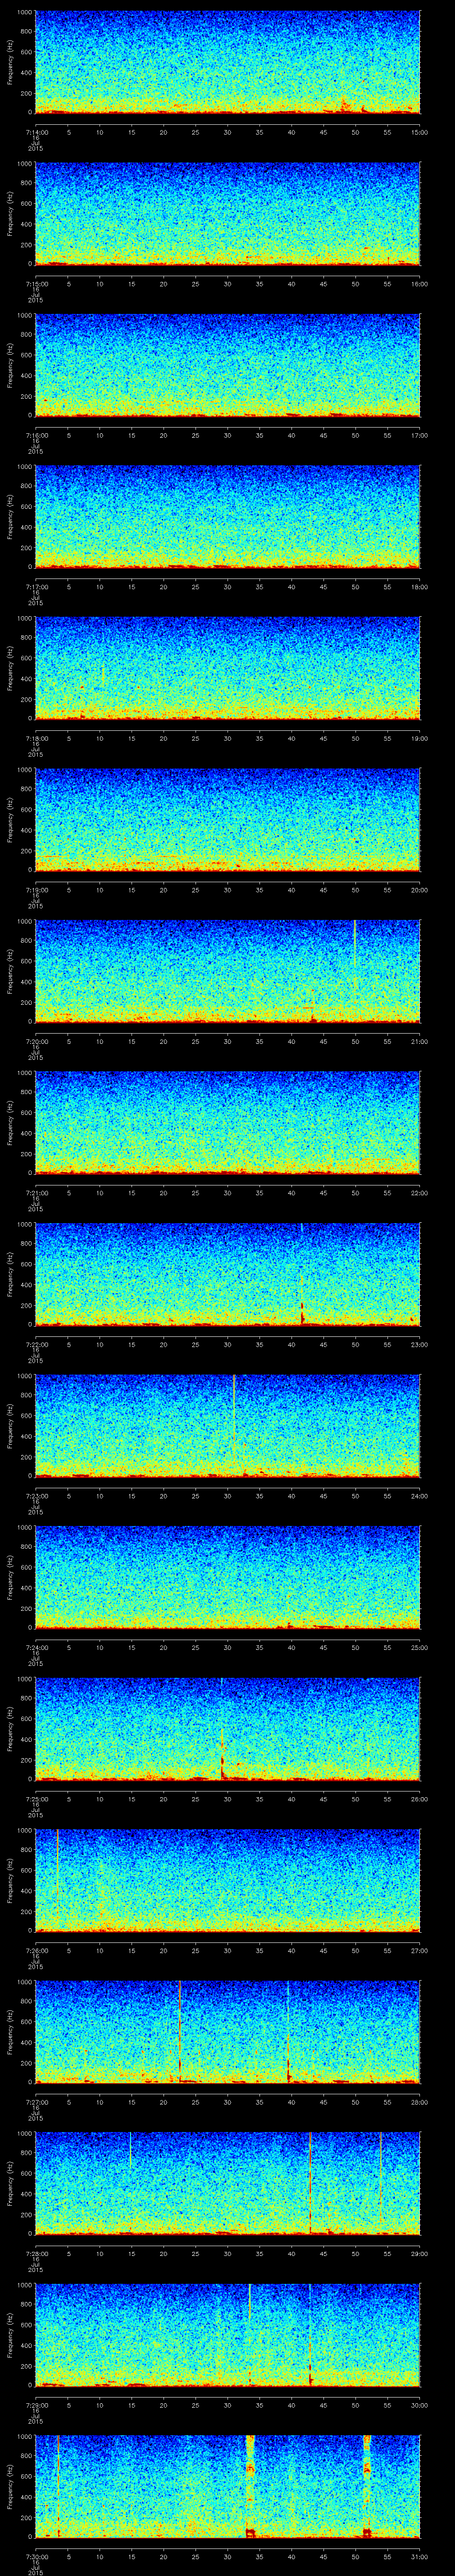Viewport: 455px width, 2576px height.
Task: Click the red line near 3 s, 7:30:00 panel
Action: click(59, 2486)
